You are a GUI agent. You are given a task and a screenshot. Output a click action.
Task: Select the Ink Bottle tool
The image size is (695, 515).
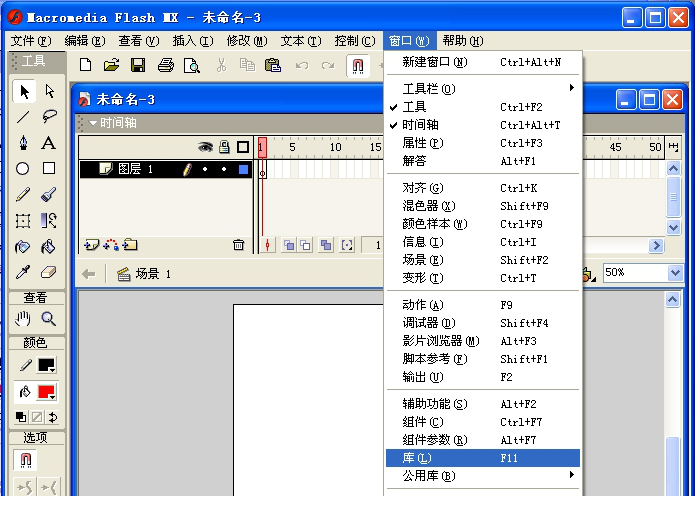pos(23,246)
